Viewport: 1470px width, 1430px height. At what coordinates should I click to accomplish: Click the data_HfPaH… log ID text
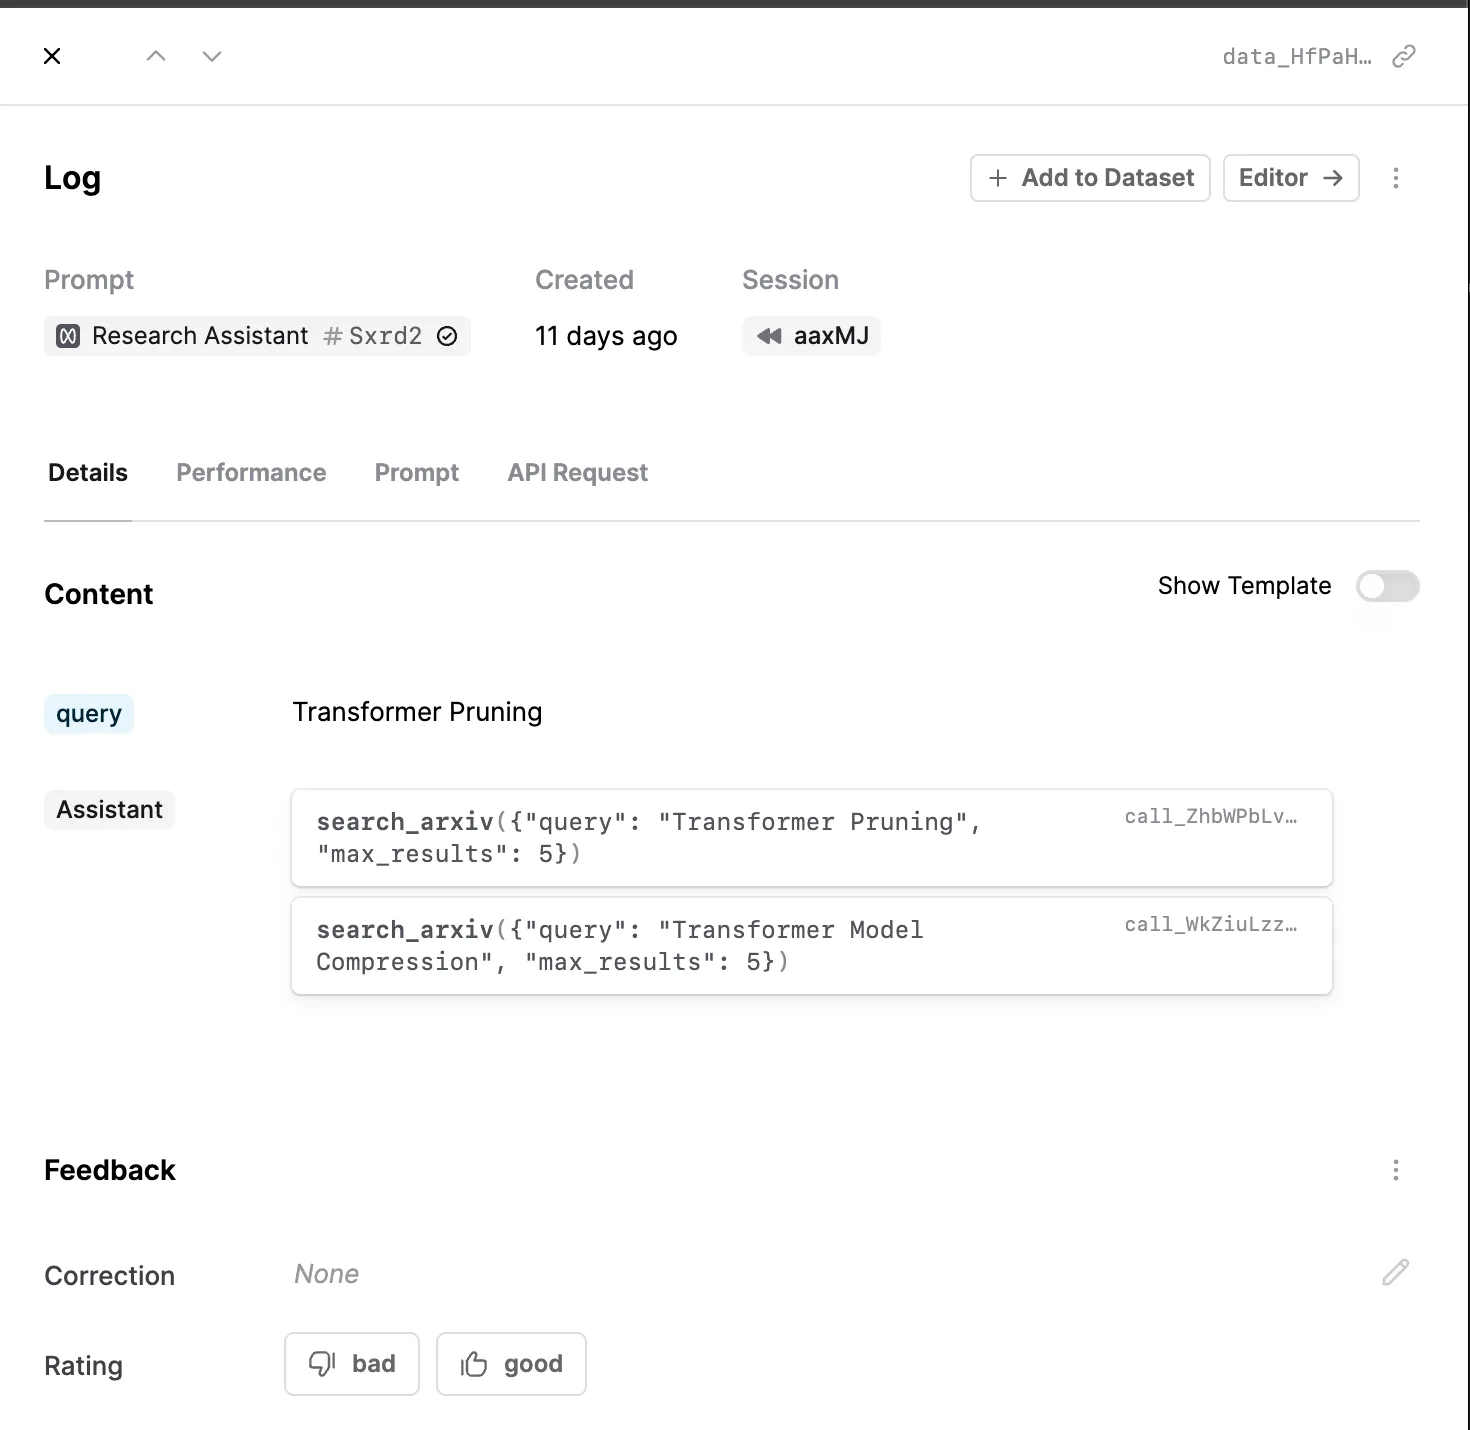click(x=1297, y=56)
